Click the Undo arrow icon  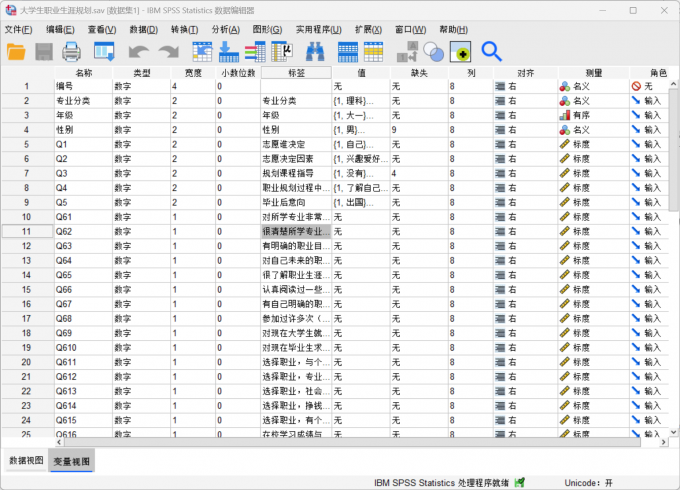click(x=137, y=51)
